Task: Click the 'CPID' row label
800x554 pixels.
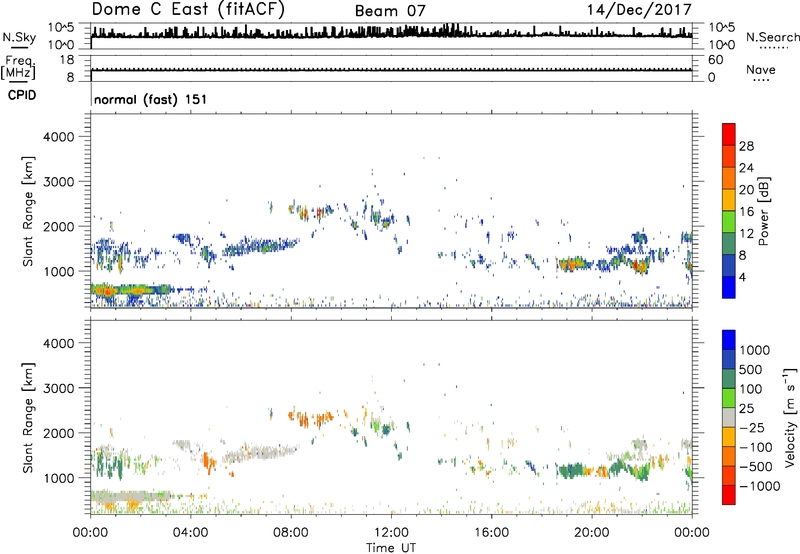Action: click(22, 95)
